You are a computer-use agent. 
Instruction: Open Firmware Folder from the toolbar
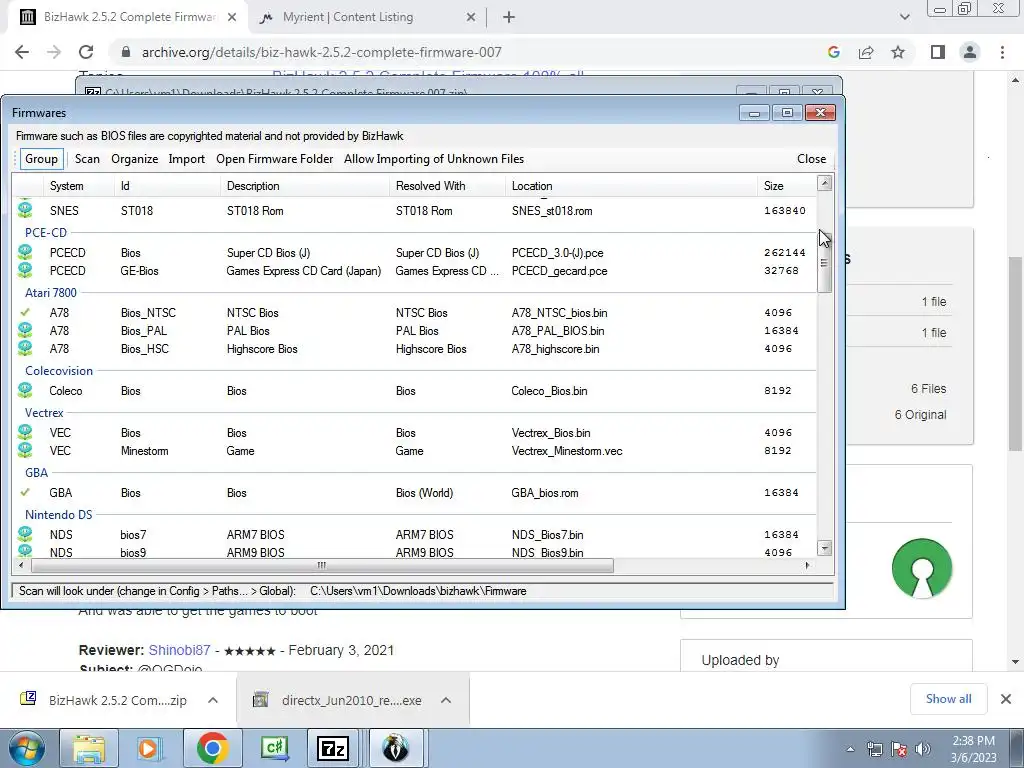274,159
